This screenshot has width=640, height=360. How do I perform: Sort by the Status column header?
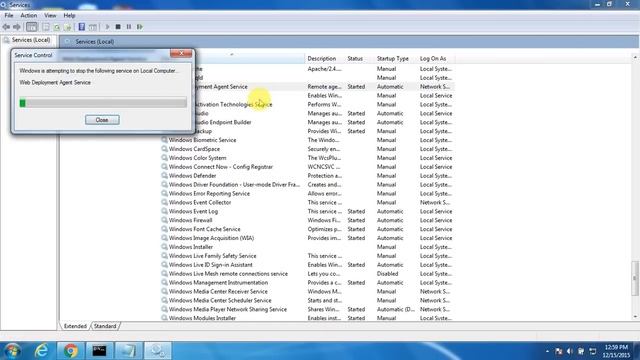pyautogui.click(x=355, y=59)
